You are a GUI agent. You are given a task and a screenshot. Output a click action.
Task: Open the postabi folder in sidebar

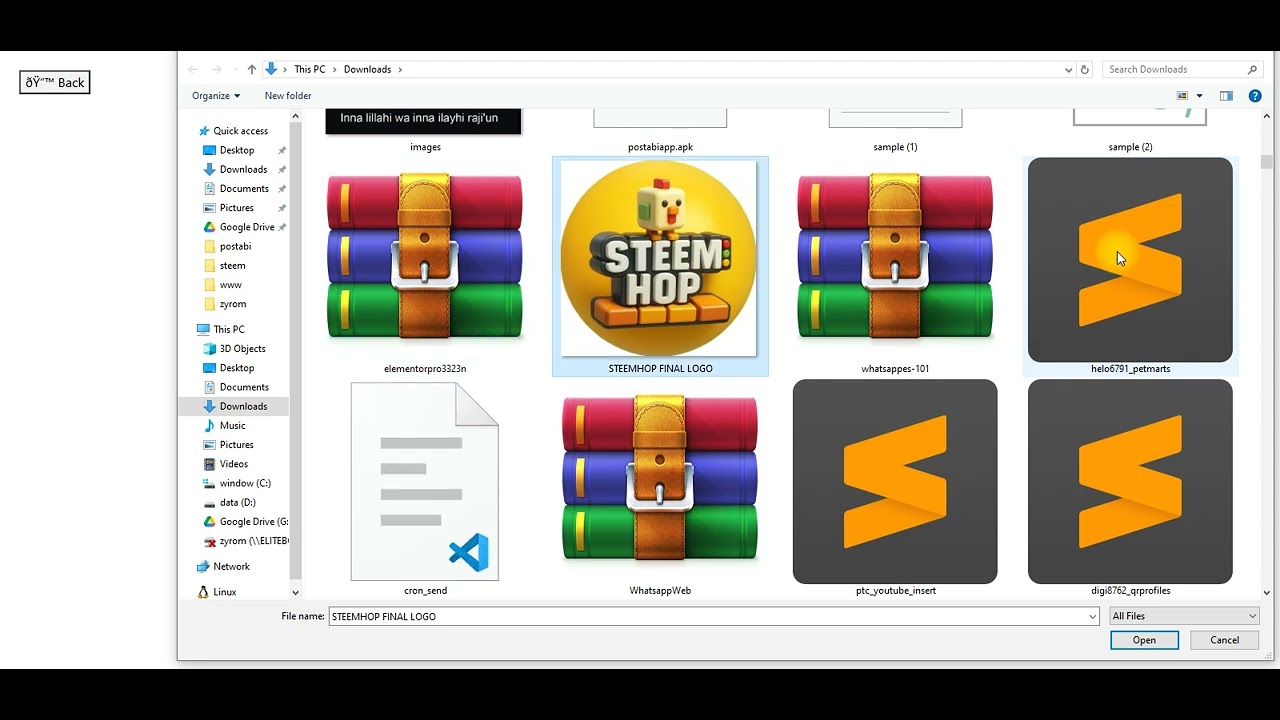pos(235,246)
